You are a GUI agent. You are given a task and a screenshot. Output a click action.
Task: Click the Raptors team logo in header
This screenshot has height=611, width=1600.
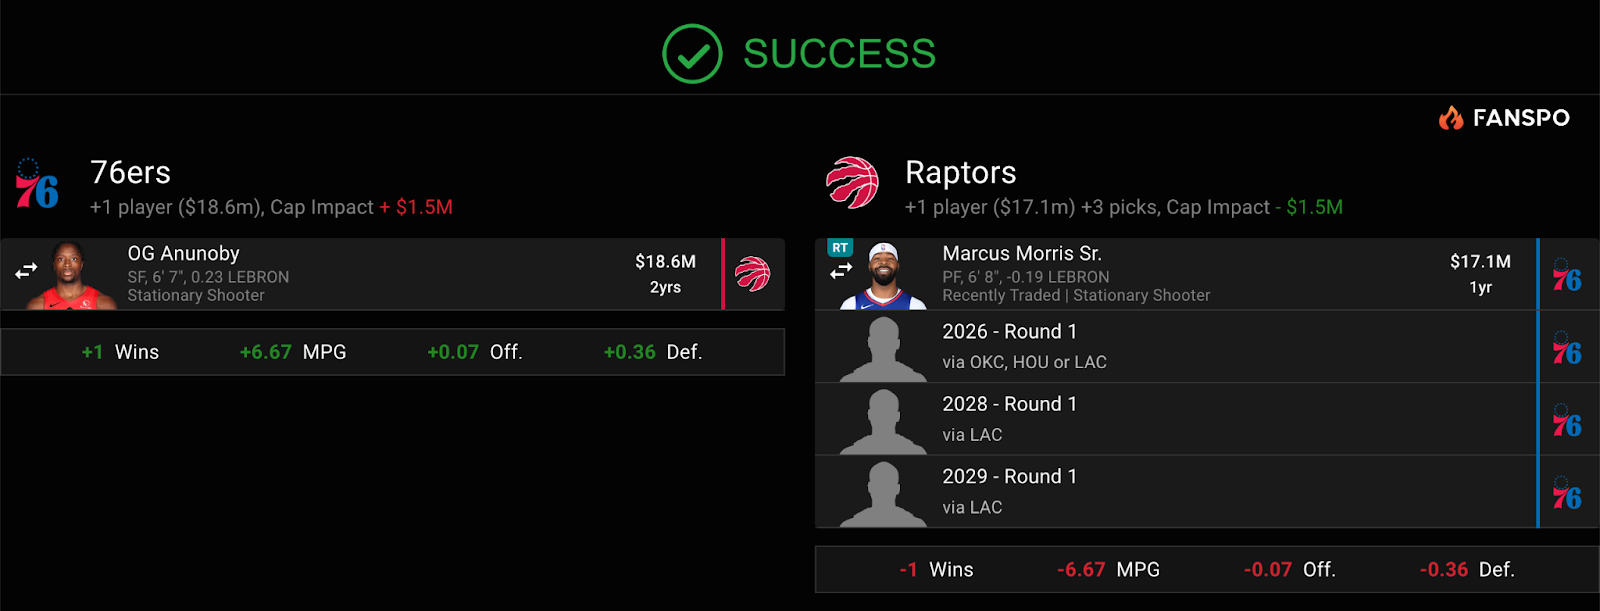click(x=852, y=183)
